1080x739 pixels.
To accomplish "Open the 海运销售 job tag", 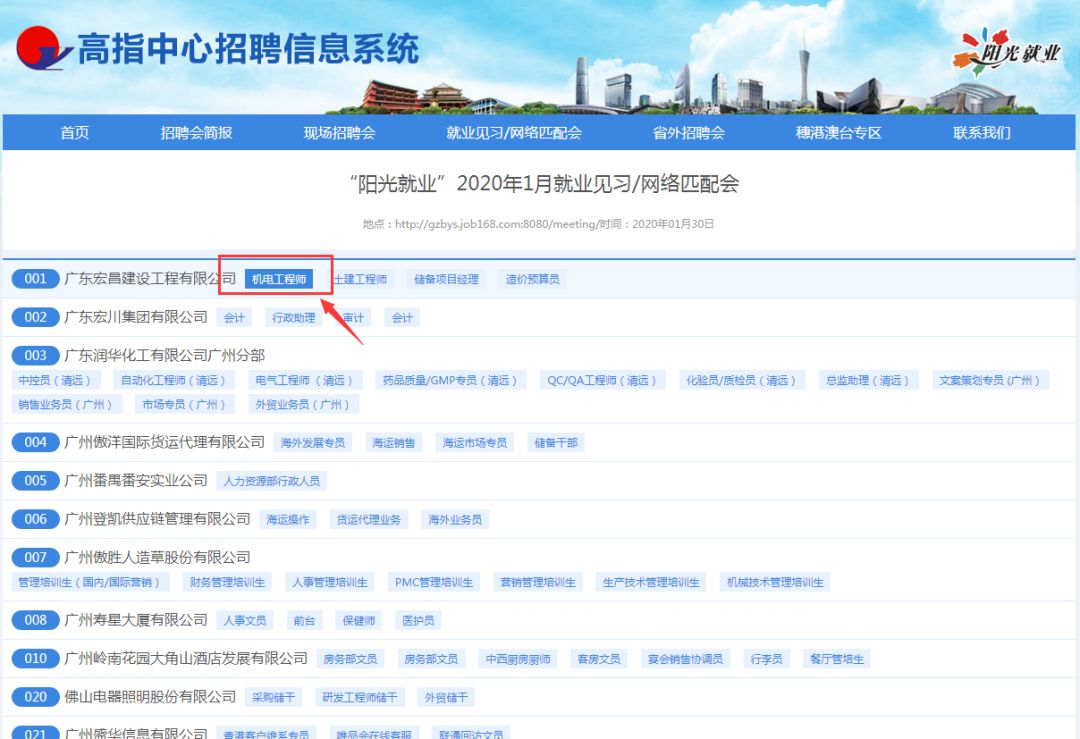I will pyautogui.click(x=394, y=443).
